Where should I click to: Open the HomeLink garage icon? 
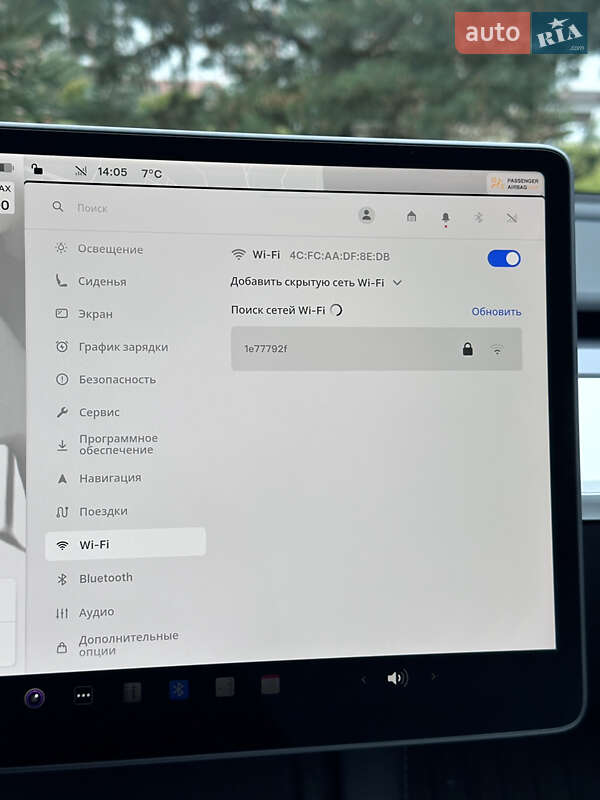[411, 216]
